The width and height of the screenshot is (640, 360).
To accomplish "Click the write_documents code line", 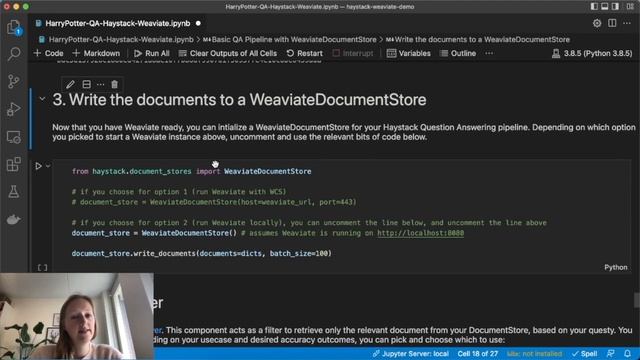I will tap(202, 253).
